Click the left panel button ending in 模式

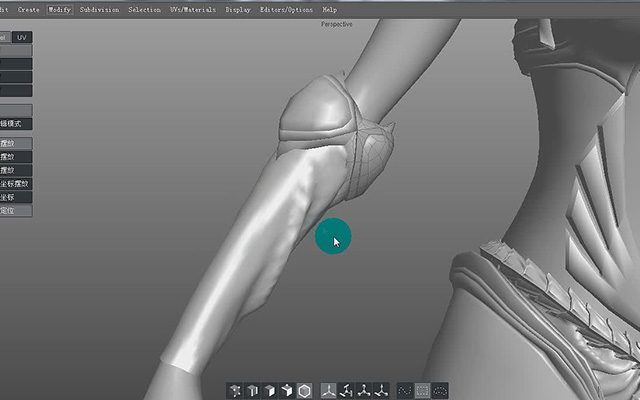pos(16,124)
